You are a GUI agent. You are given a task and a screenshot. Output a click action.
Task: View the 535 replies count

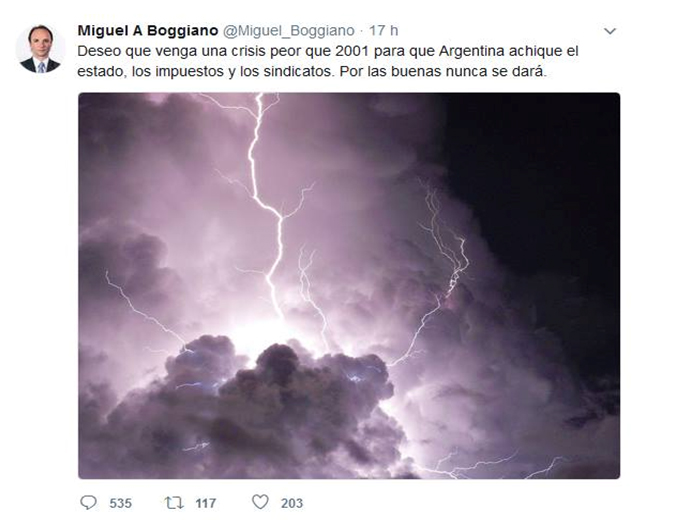pos(120,503)
